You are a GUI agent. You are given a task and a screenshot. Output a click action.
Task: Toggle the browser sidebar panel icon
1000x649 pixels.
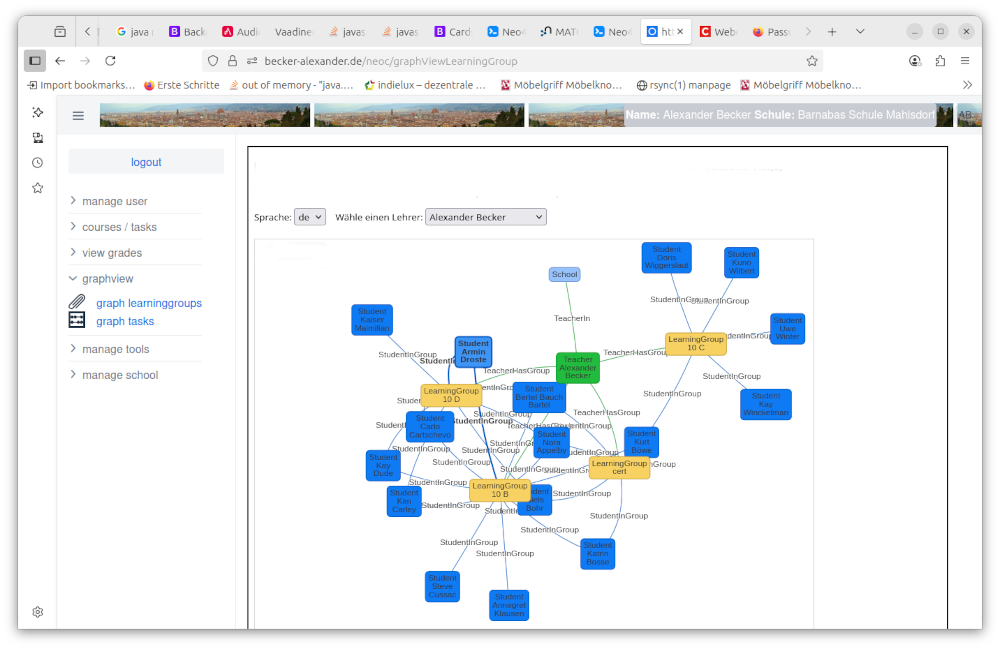pos(34,60)
